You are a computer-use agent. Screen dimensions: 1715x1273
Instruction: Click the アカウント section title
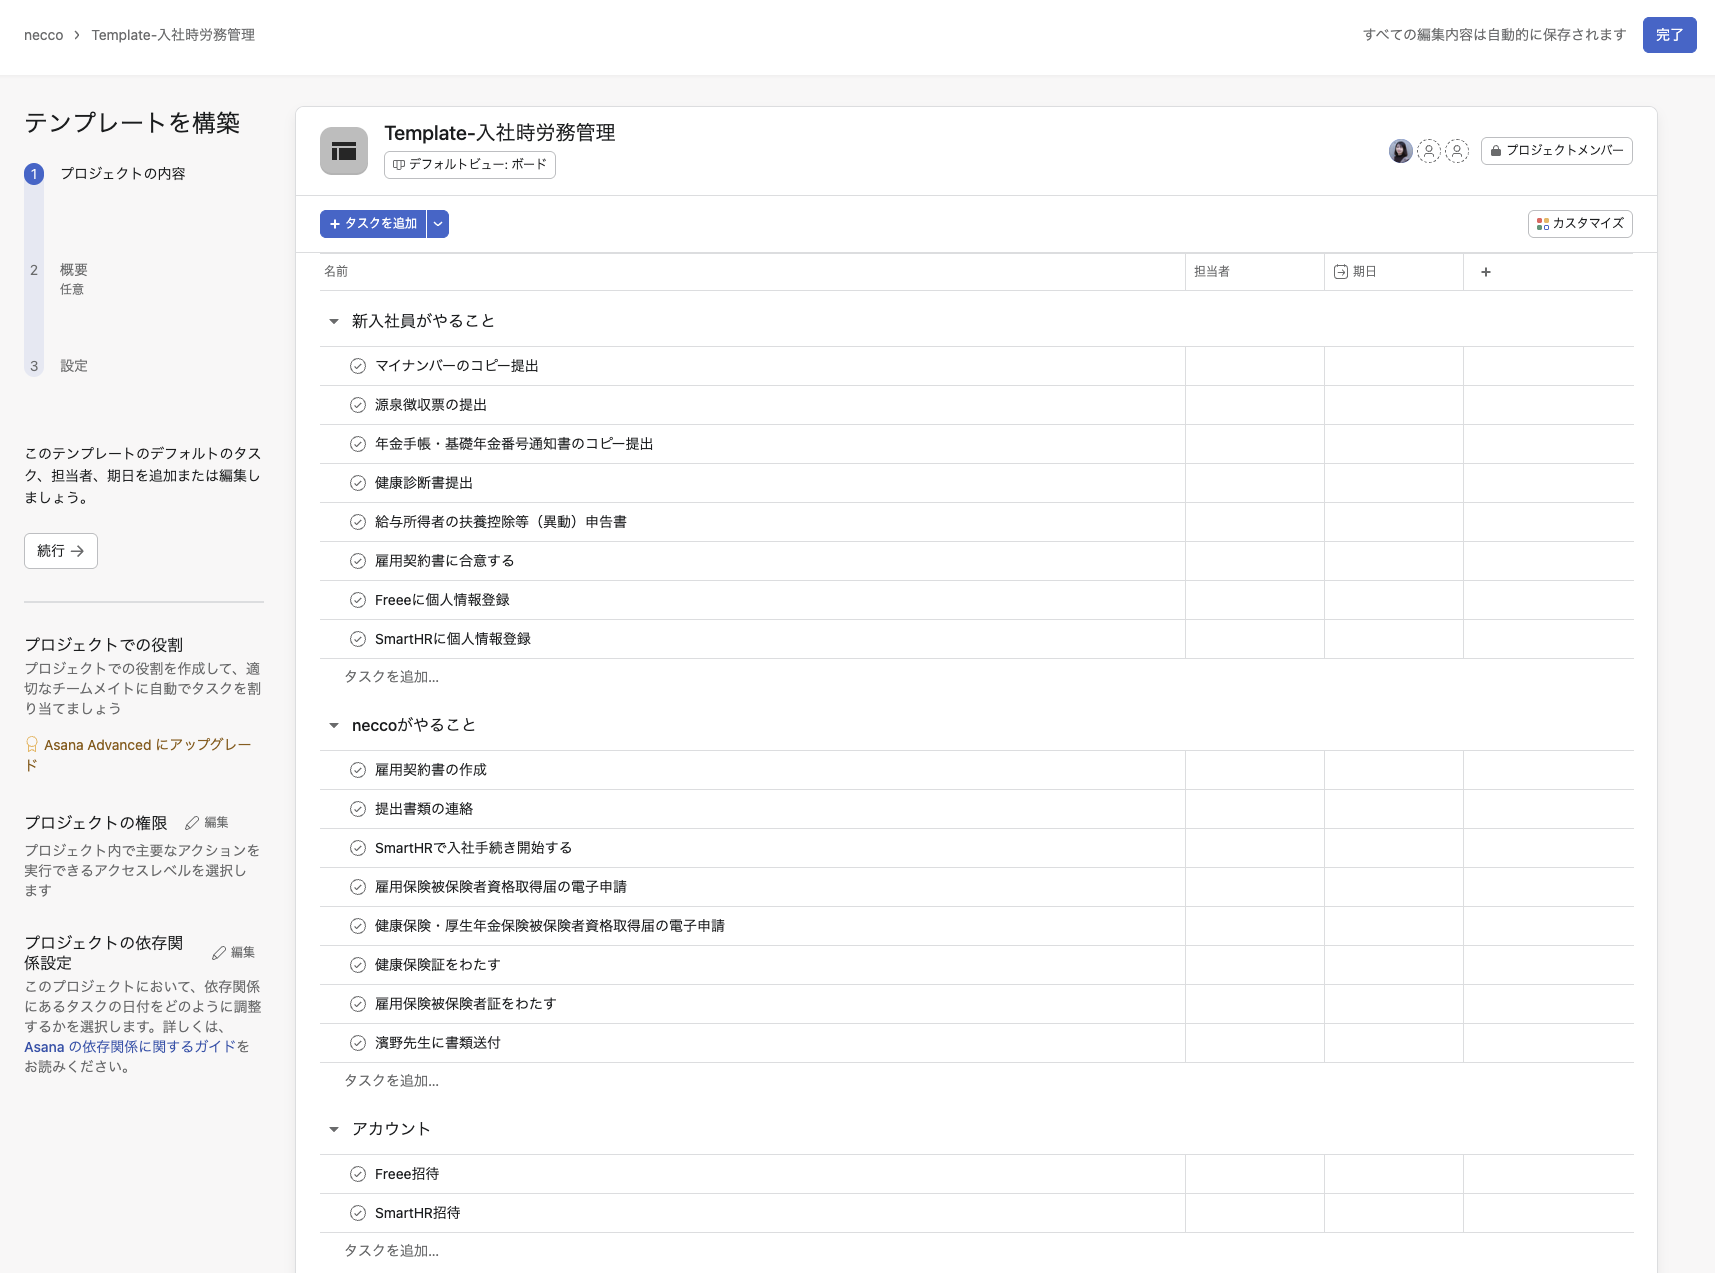391,1129
